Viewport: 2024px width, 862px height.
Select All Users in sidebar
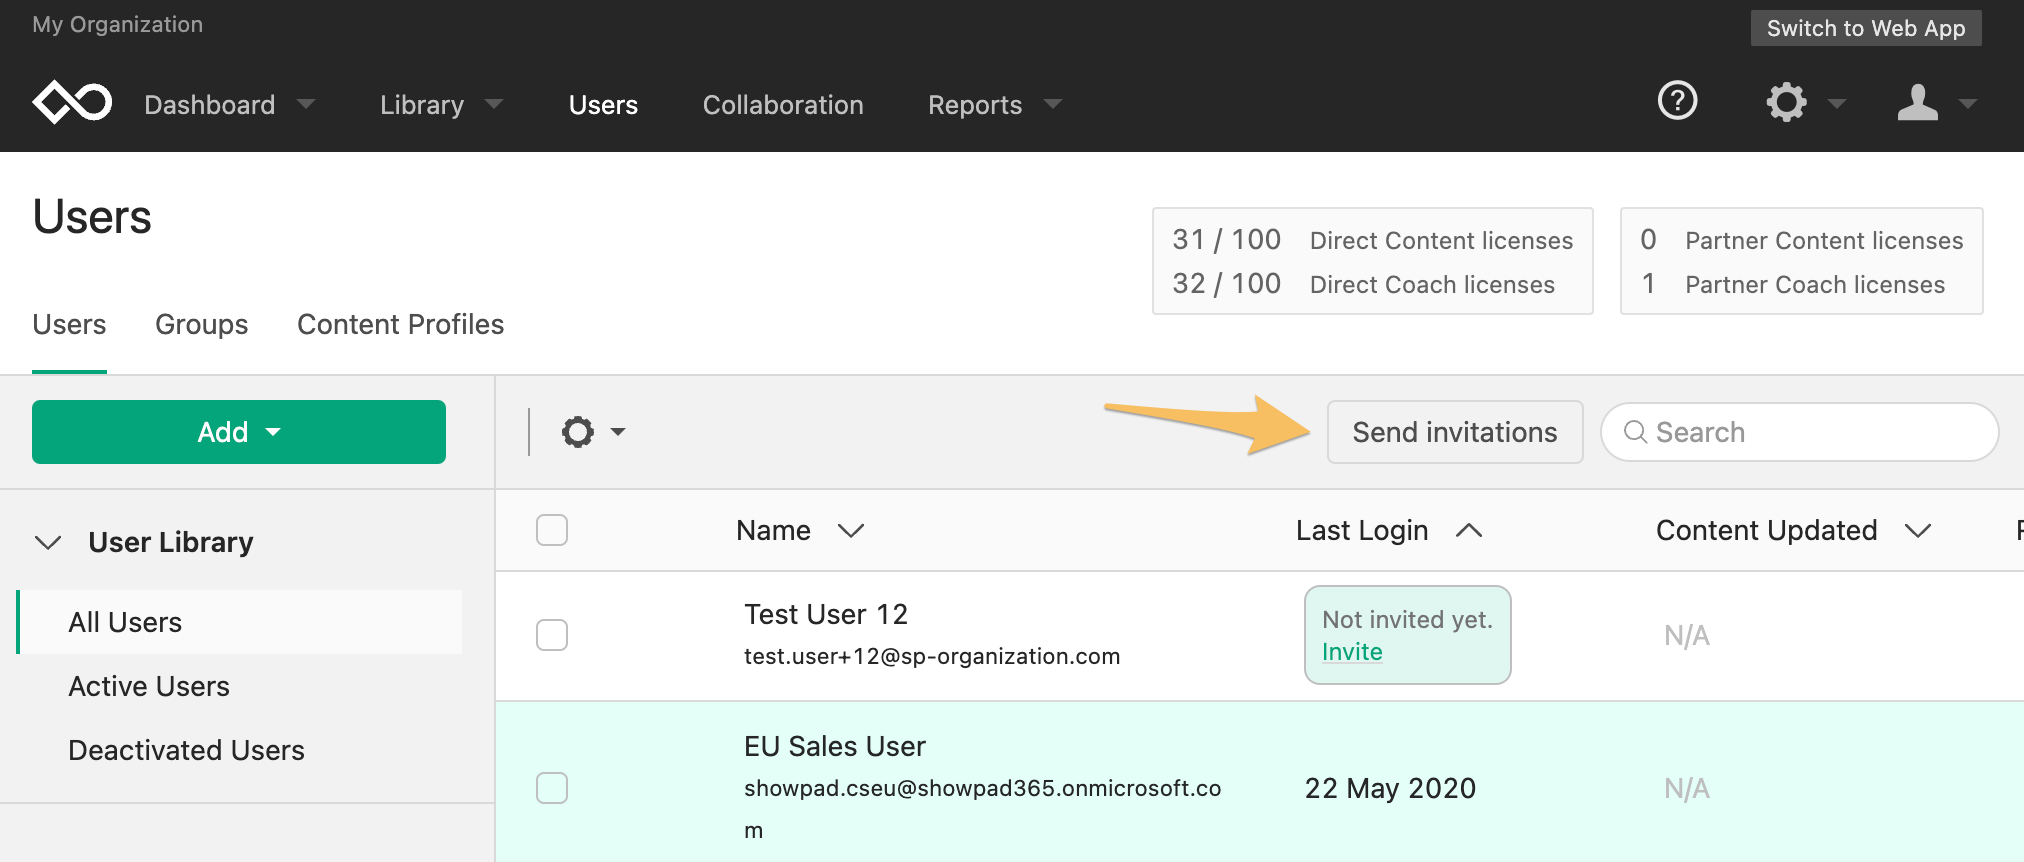pyautogui.click(x=240, y=622)
